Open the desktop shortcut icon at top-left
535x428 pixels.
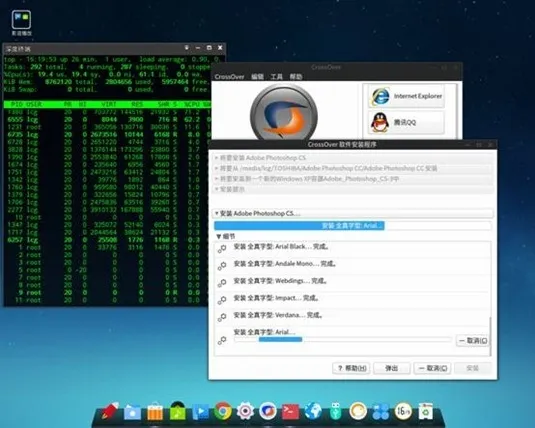[x=21, y=23]
